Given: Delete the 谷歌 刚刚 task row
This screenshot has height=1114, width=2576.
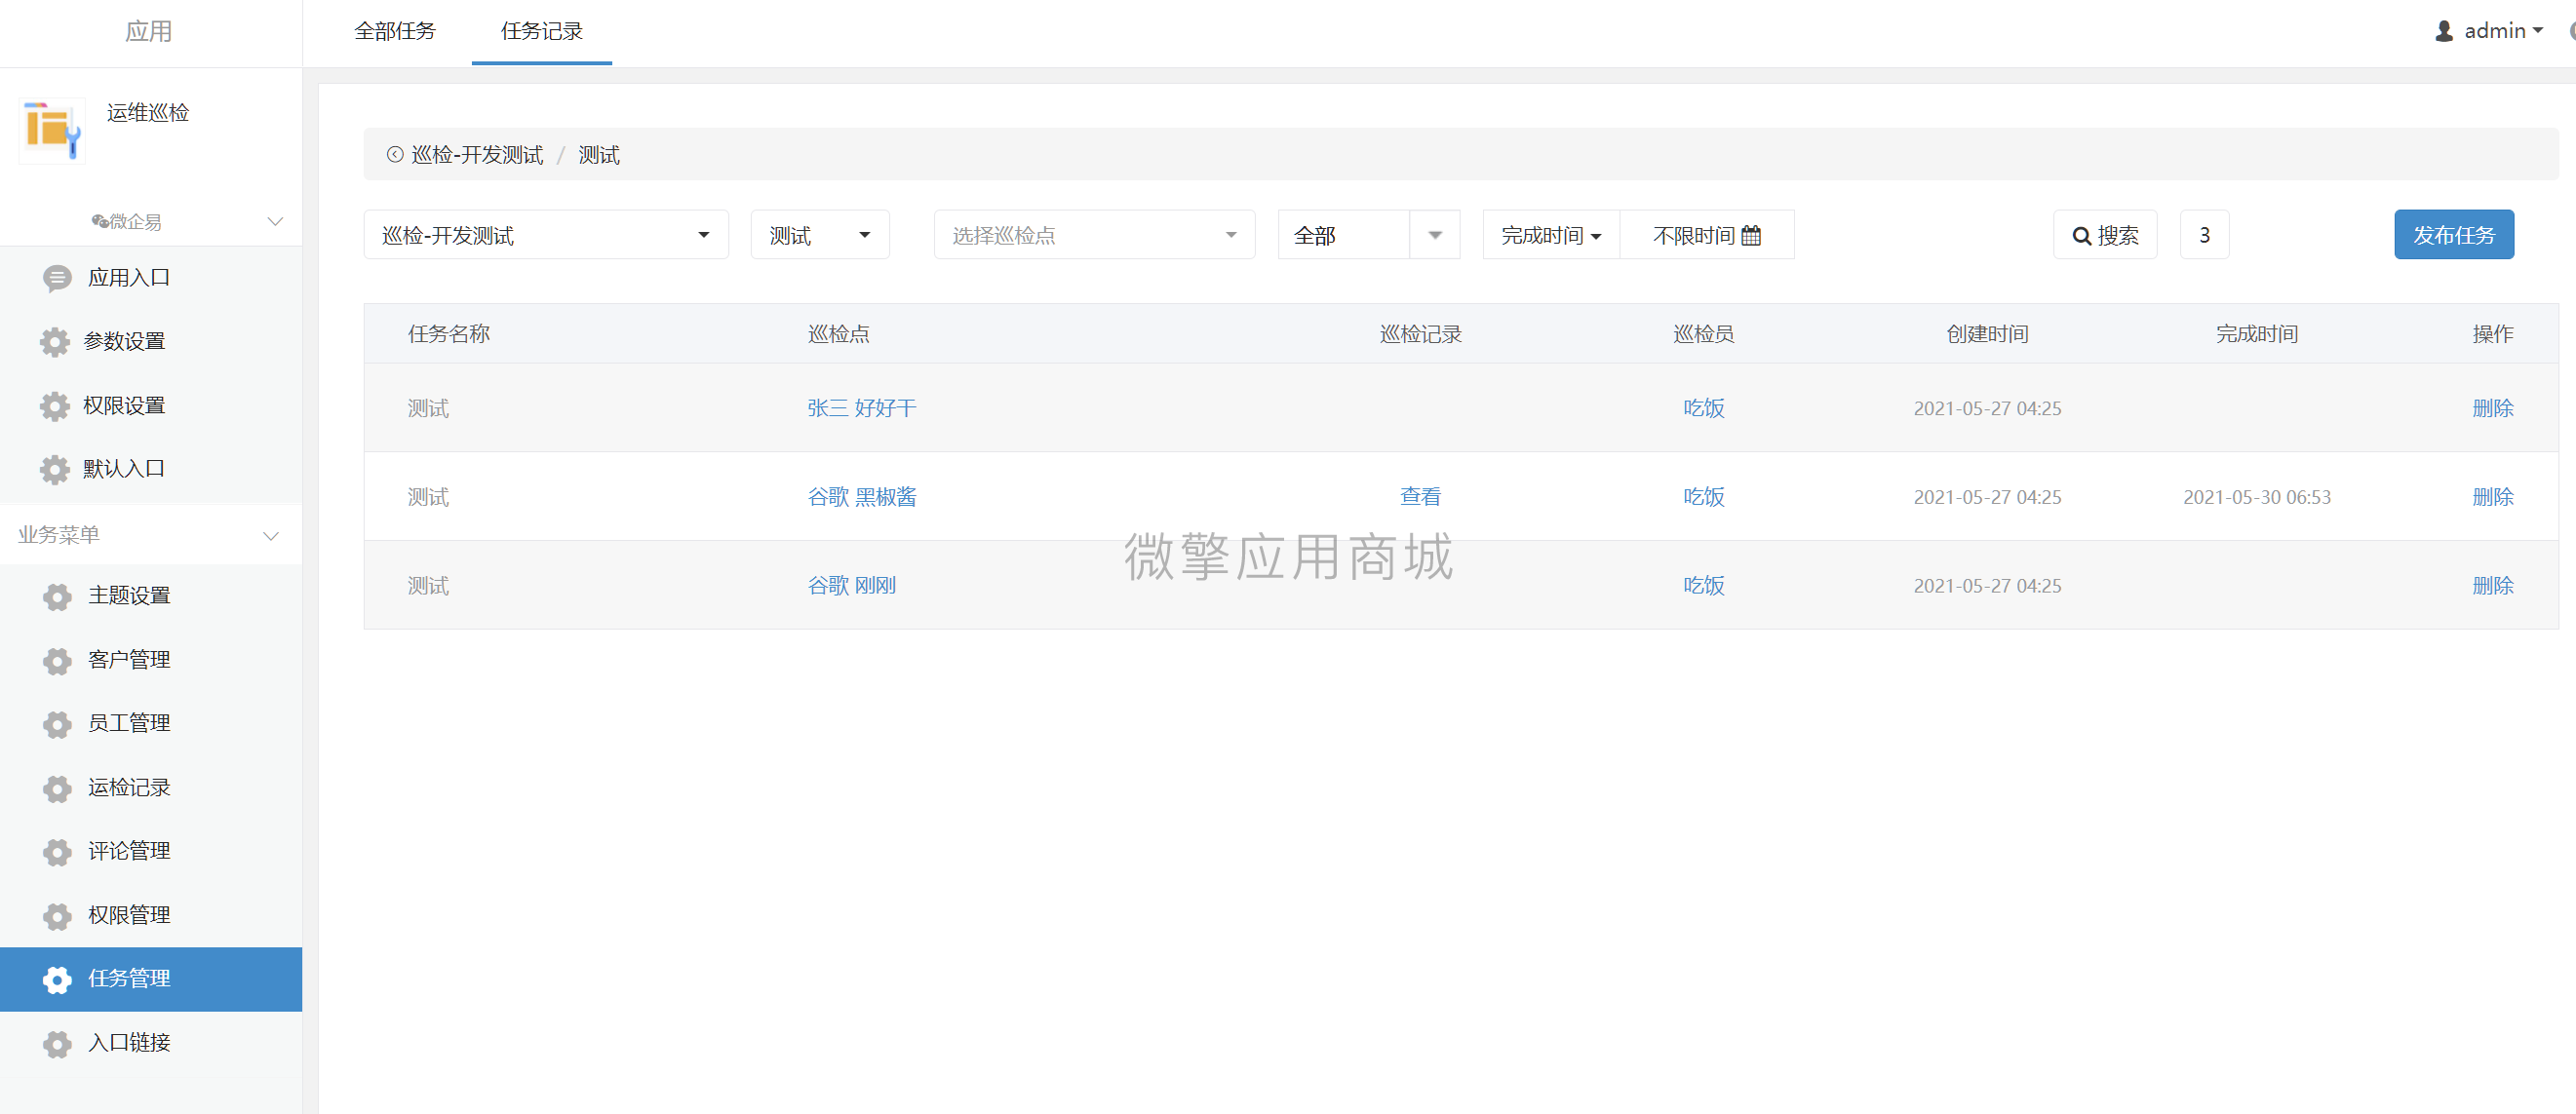Looking at the screenshot, I should (x=2493, y=586).
